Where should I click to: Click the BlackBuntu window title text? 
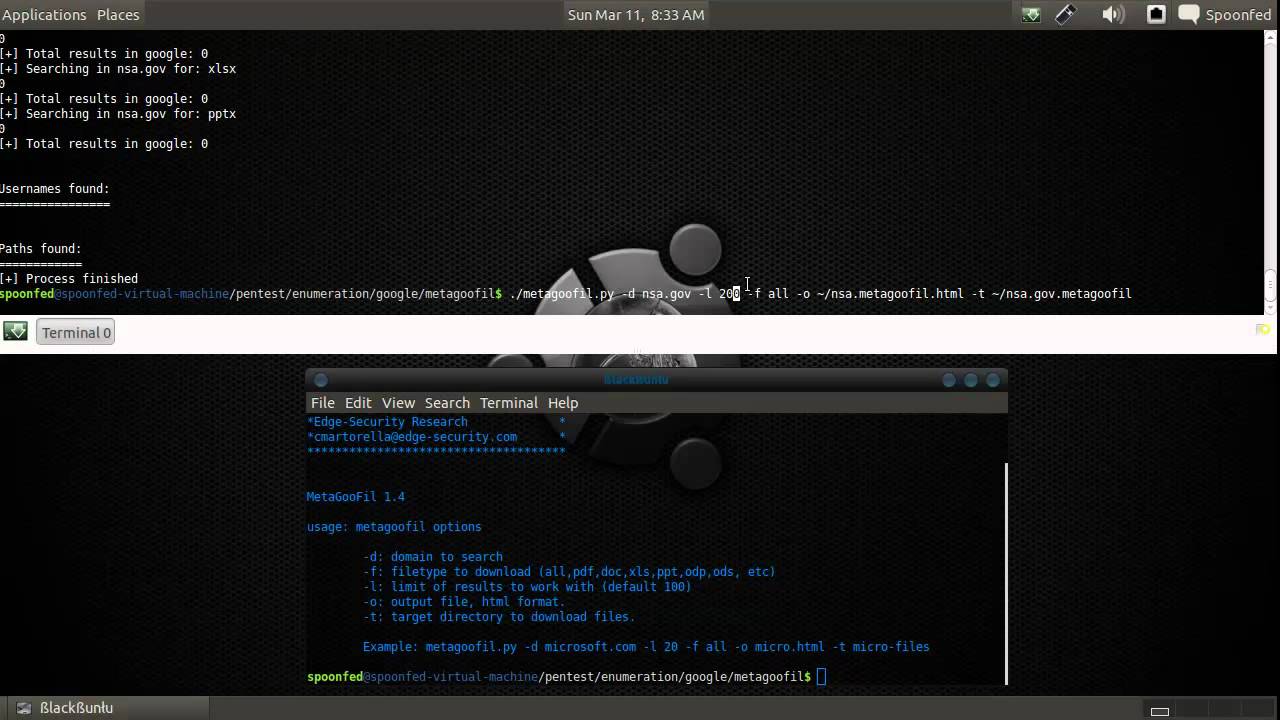click(x=636, y=380)
